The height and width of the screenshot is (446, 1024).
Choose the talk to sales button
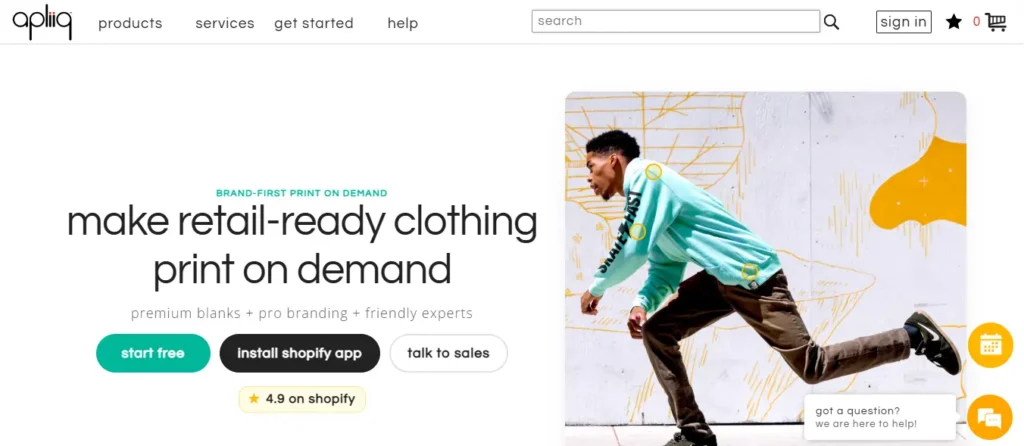[x=449, y=353]
